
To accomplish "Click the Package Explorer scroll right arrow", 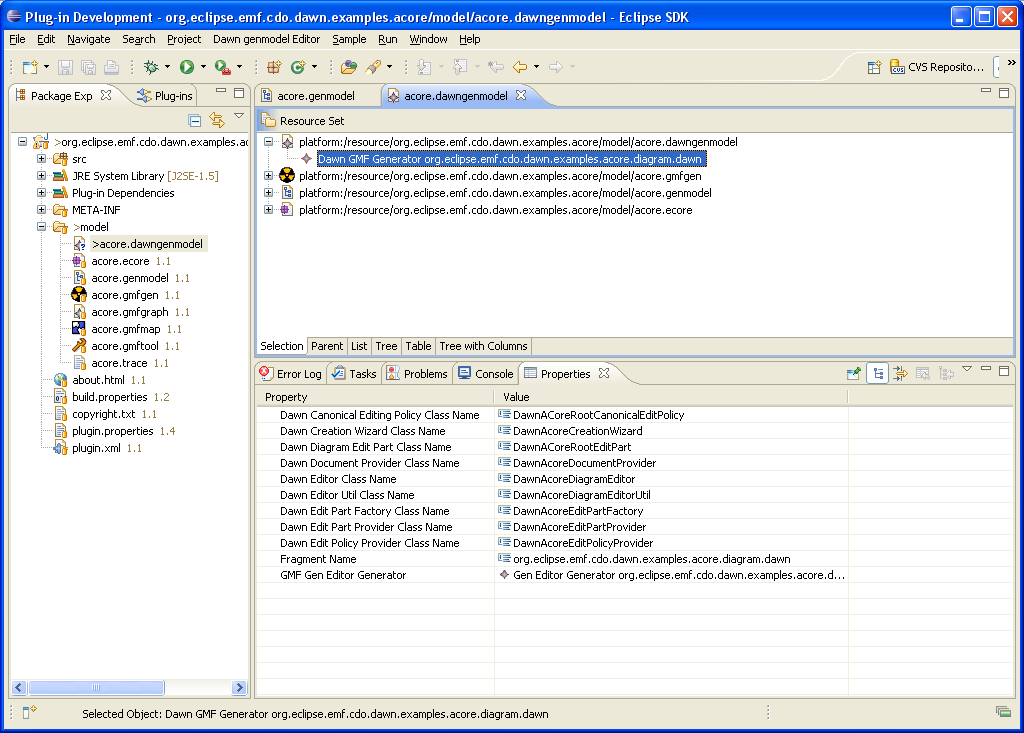I will (x=239, y=687).
